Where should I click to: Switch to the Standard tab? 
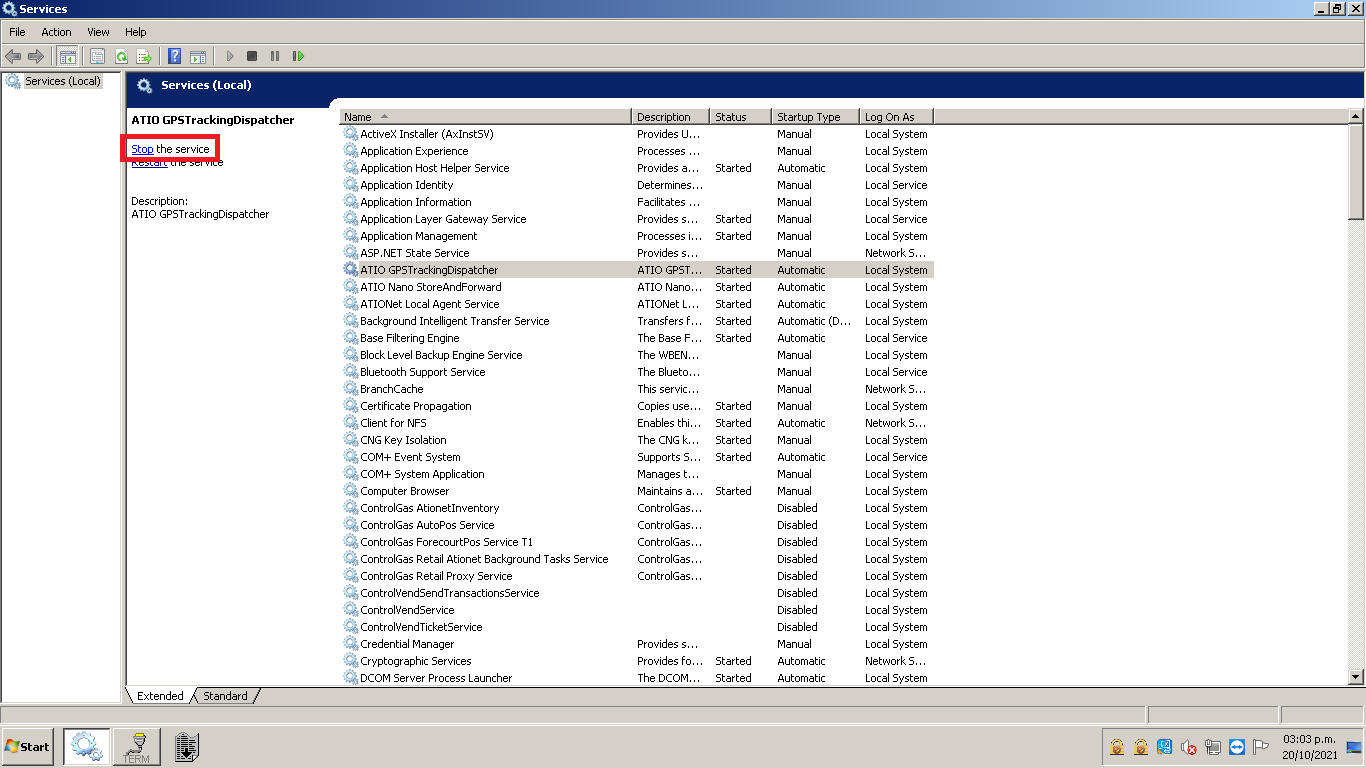click(225, 696)
